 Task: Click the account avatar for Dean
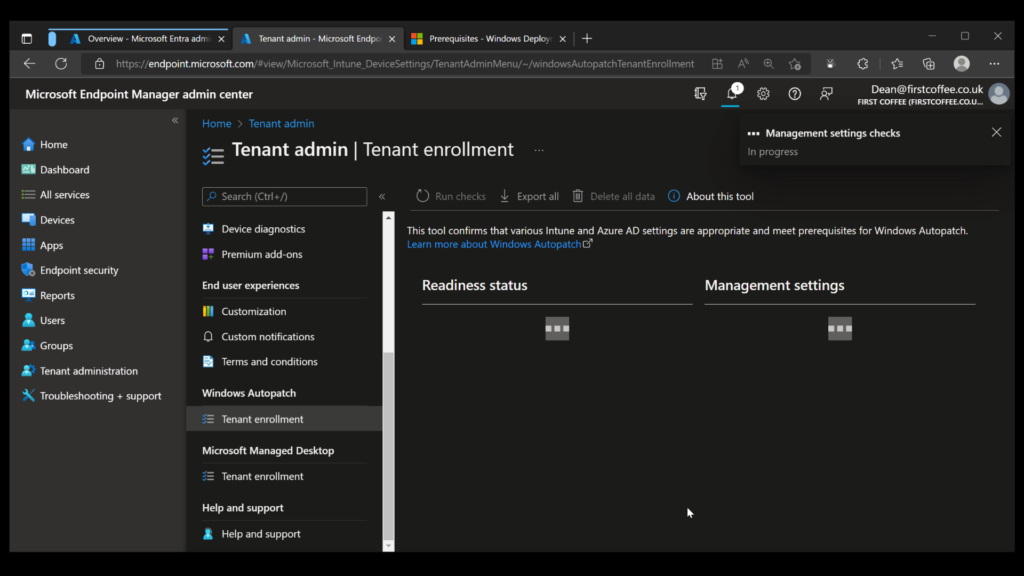click(x=998, y=93)
